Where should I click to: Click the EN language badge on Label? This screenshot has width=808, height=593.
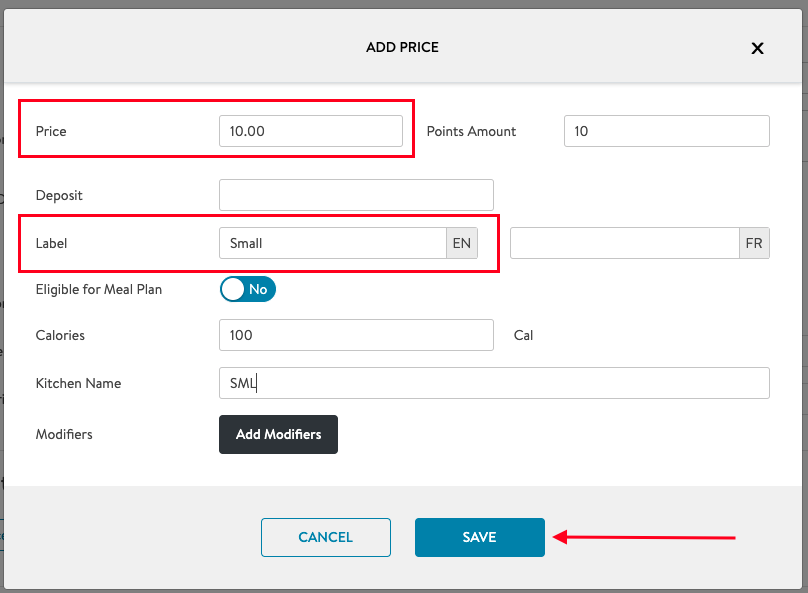coord(461,243)
